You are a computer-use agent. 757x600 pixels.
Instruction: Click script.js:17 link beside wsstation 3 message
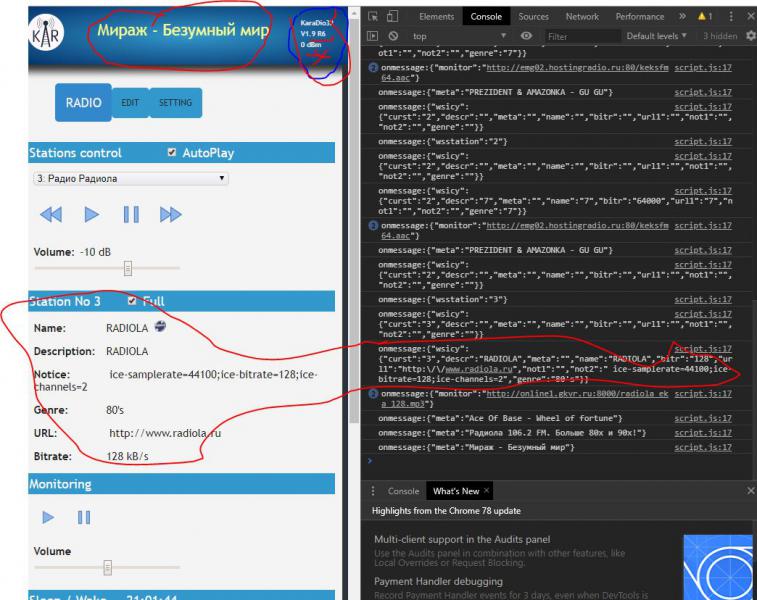coord(703,299)
